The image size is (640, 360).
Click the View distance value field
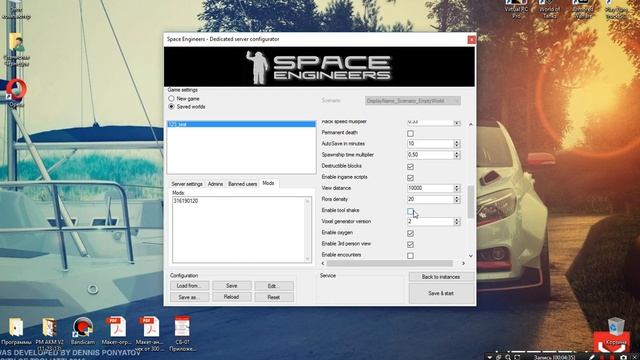431,188
